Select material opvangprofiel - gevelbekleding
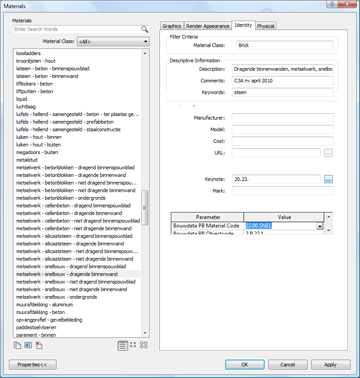360x378 pixels. tap(49, 320)
